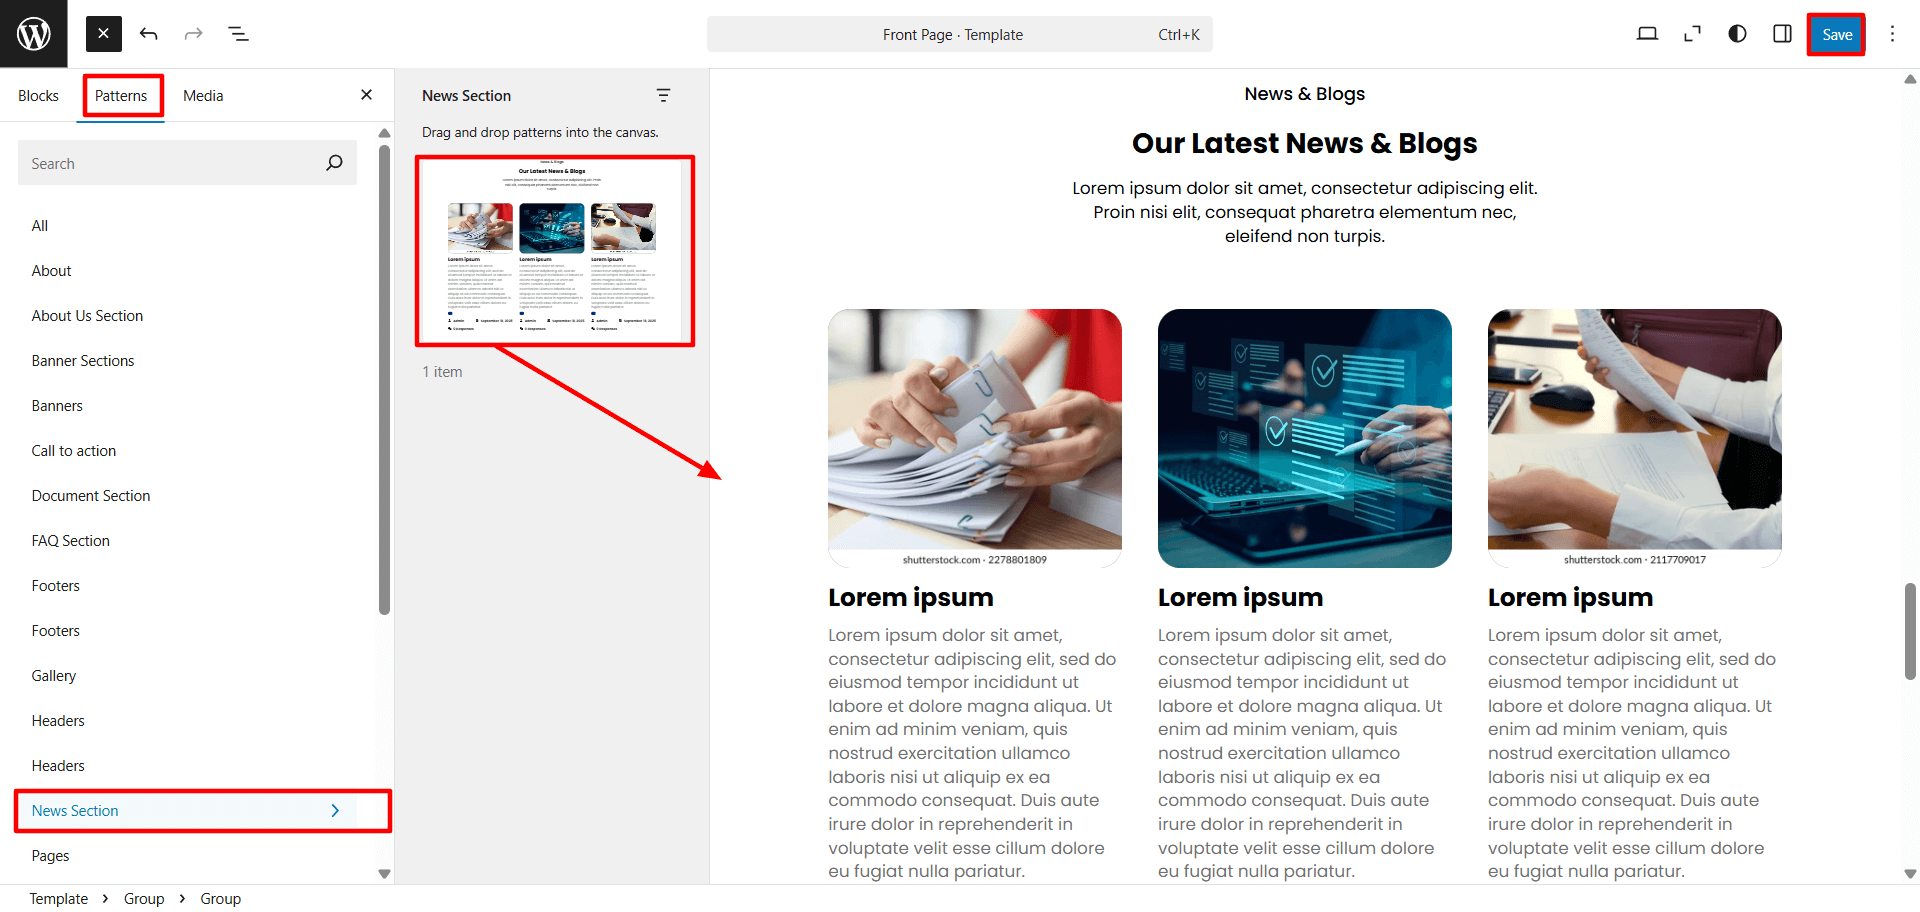Toggle the Settings sidebar panel icon

[1782, 34]
